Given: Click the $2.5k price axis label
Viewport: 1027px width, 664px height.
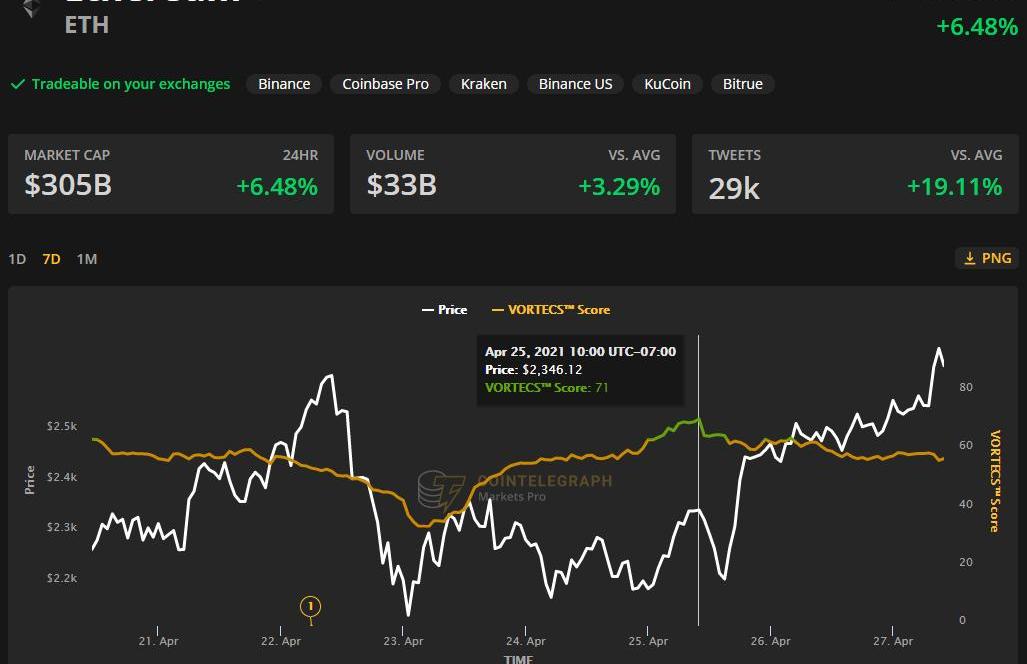Looking at the screenshot, I should pyautogui.click(x=62, y=426).
